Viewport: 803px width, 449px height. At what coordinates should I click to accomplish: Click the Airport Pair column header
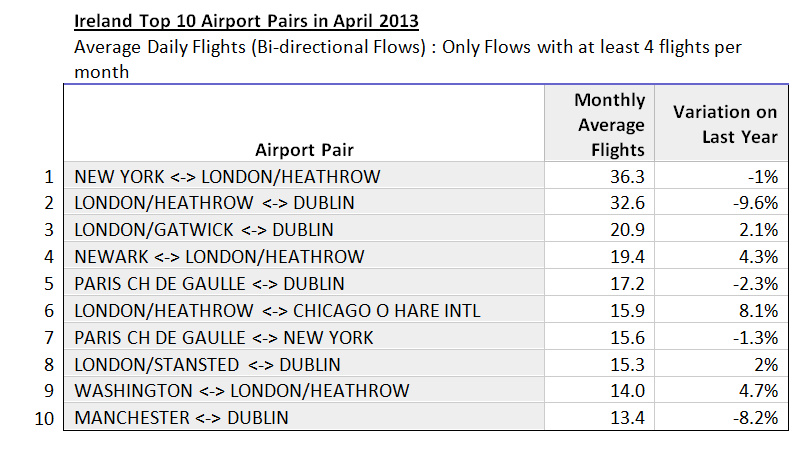[304, 123]
